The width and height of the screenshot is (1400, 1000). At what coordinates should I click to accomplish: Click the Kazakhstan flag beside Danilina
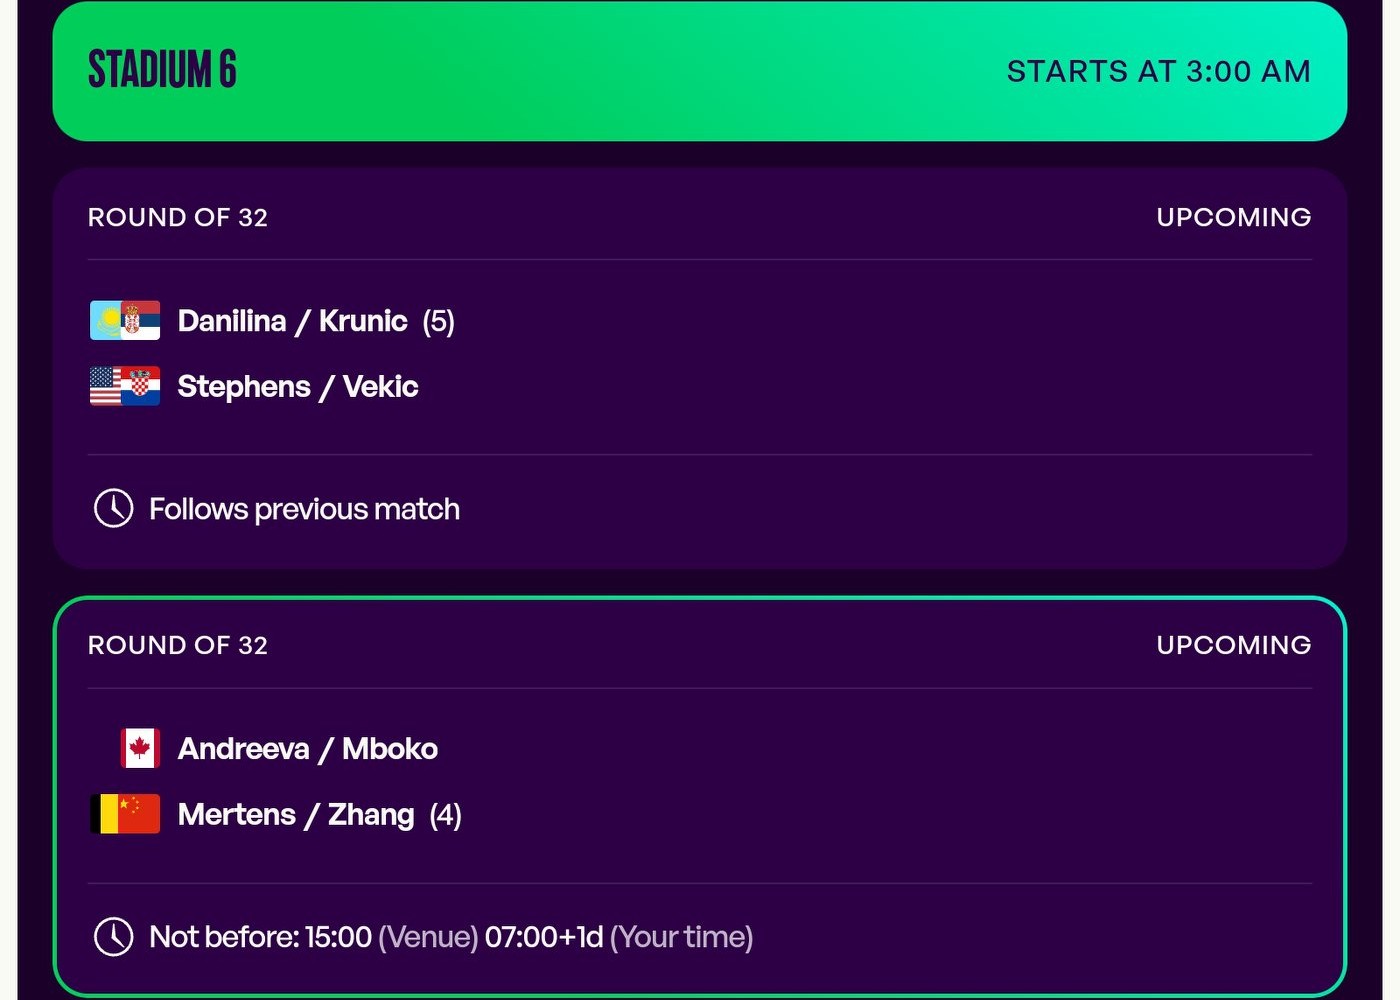coord(104,321)
